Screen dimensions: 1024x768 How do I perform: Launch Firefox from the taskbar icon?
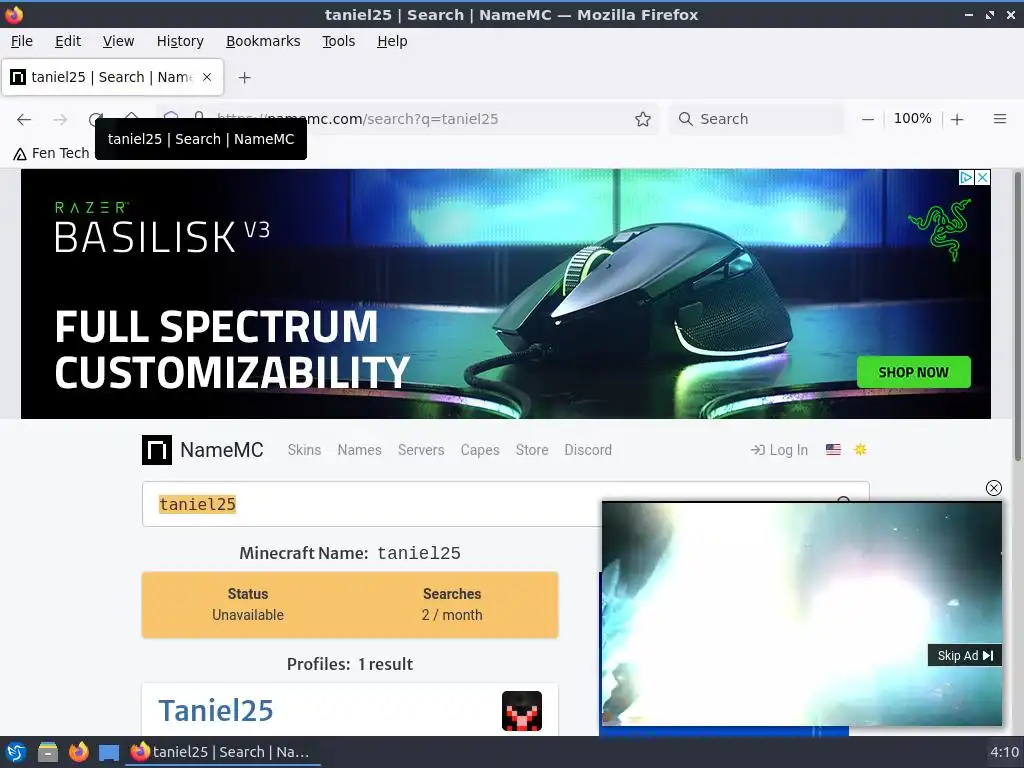[78, 752]
